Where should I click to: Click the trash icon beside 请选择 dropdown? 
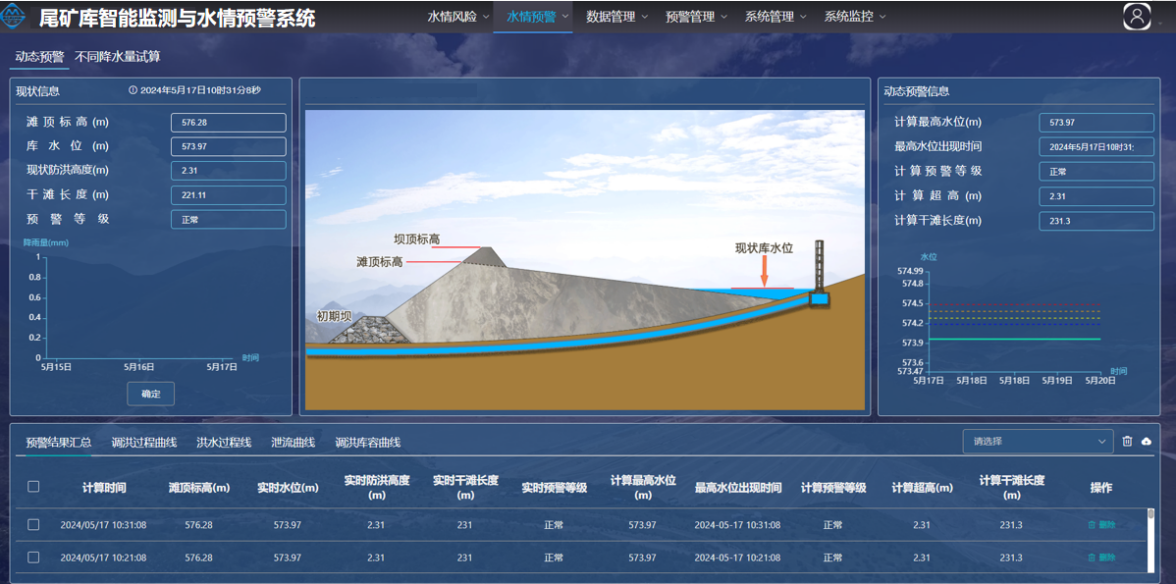coord(1127,441)
